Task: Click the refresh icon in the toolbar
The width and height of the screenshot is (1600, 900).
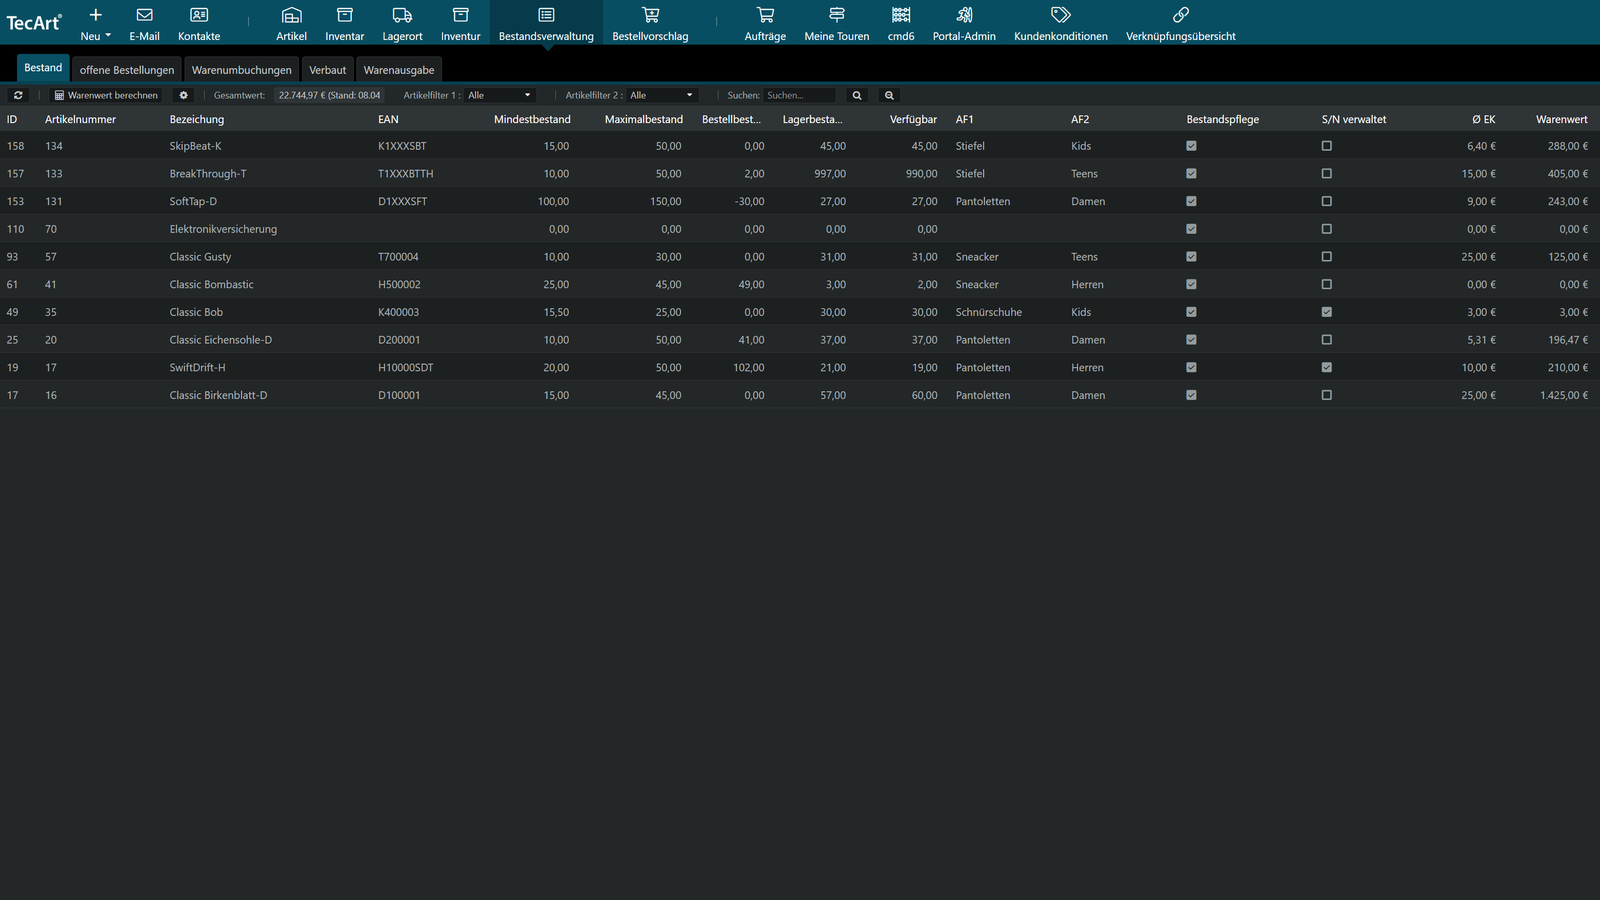Action: point(18,95)
